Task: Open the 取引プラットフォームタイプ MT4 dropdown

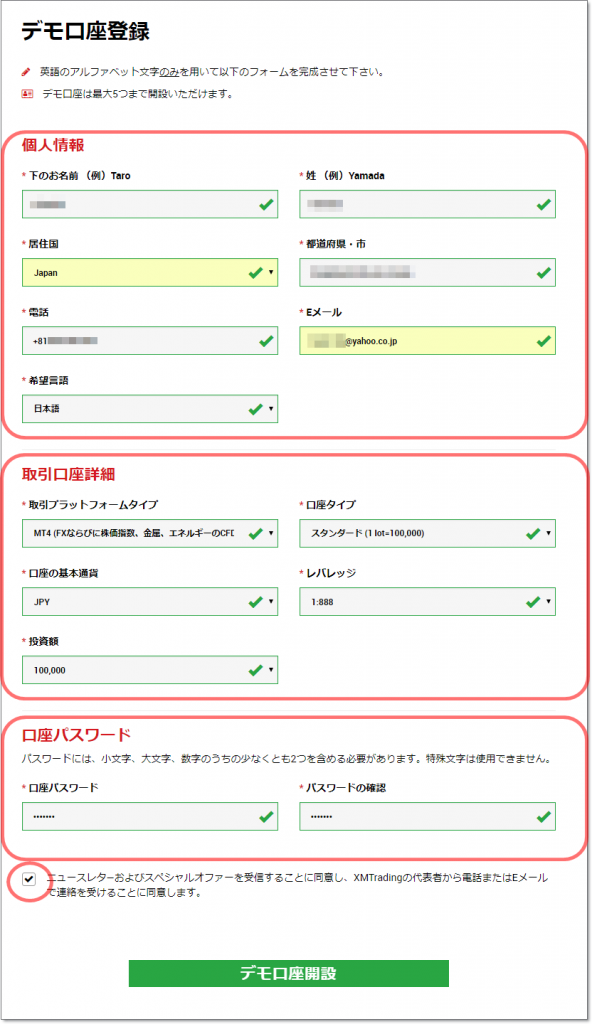Action: pyautogui.click(x=150, y=534)
